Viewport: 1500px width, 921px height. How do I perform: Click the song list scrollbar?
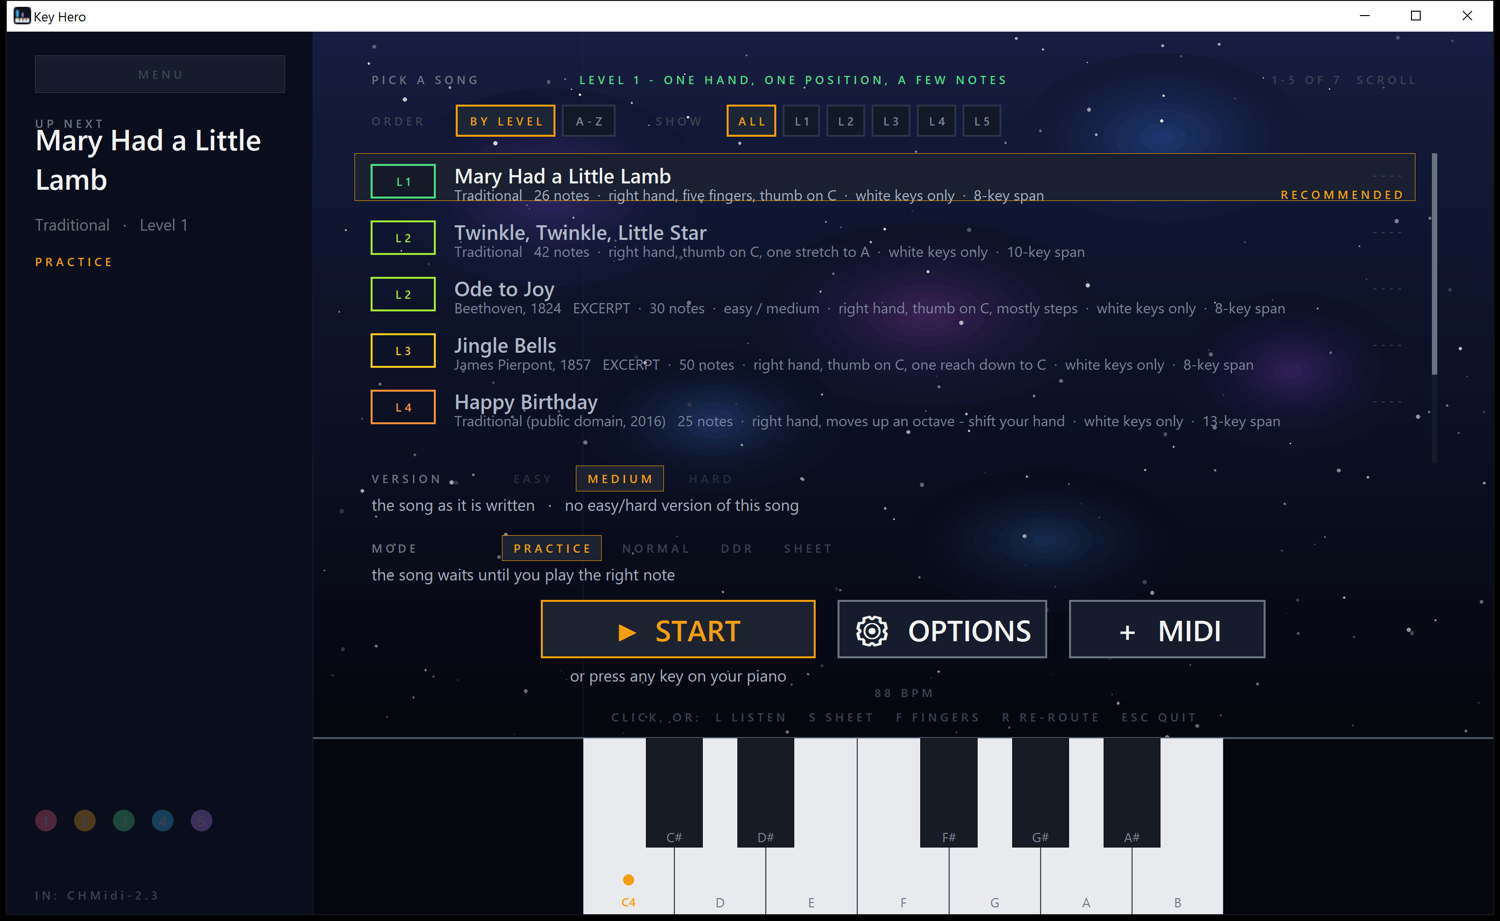[x=1434, y=264]
